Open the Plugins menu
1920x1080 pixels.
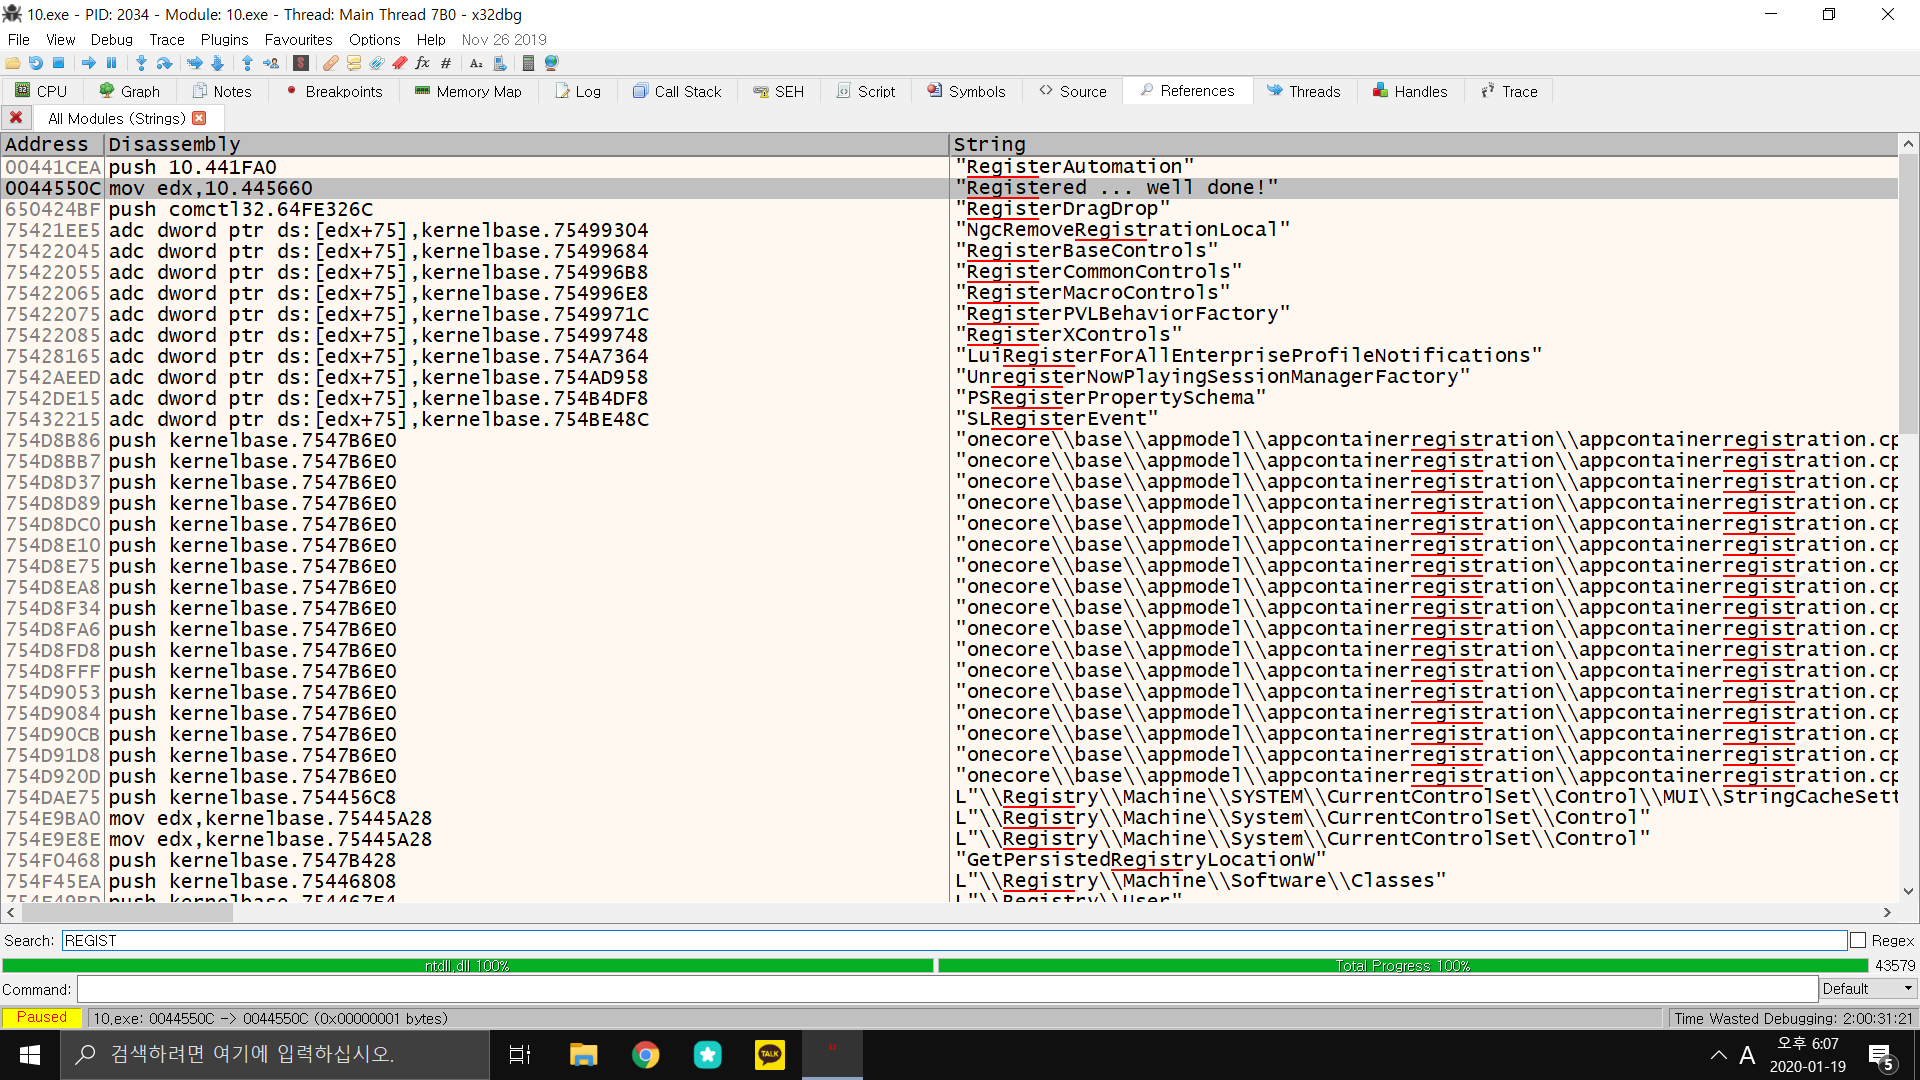point(224,39)
